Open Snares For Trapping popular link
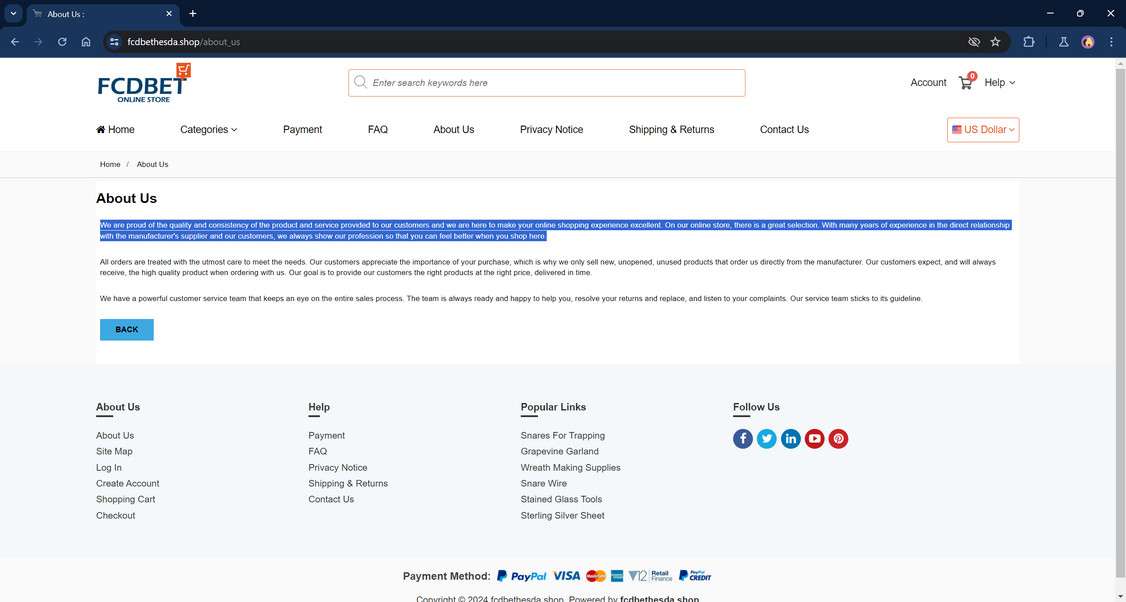 [x=563, y=435]
